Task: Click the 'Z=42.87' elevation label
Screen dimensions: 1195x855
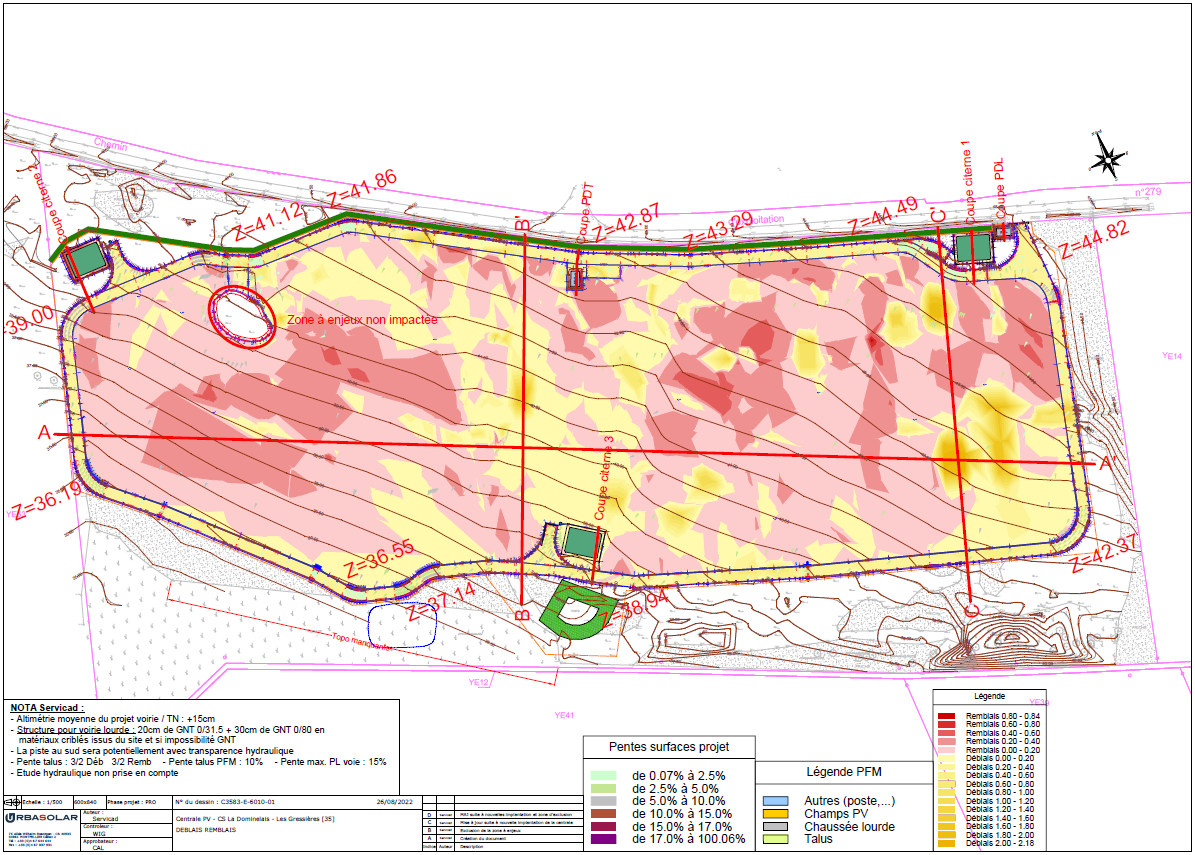Action: [x=626, y=223]
